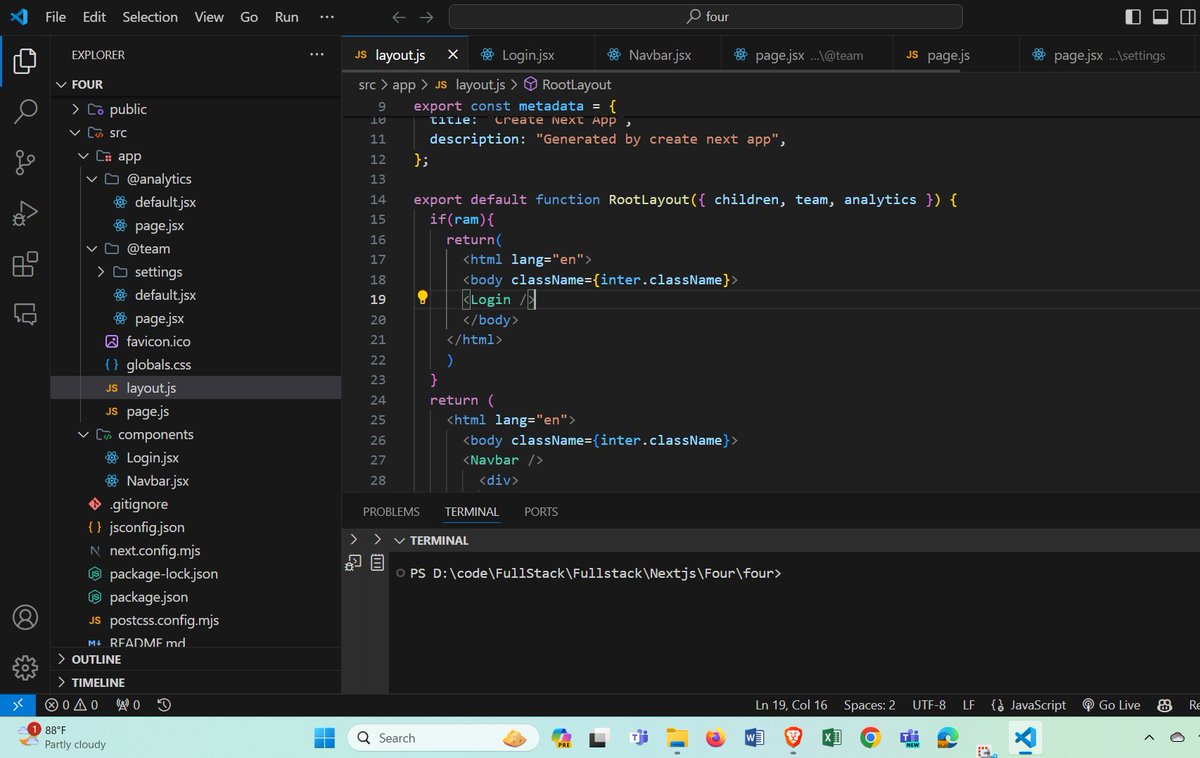Screen dimensions: 1200x758
Task: Go back using the left arrow
Action: [x=399, y=17]
